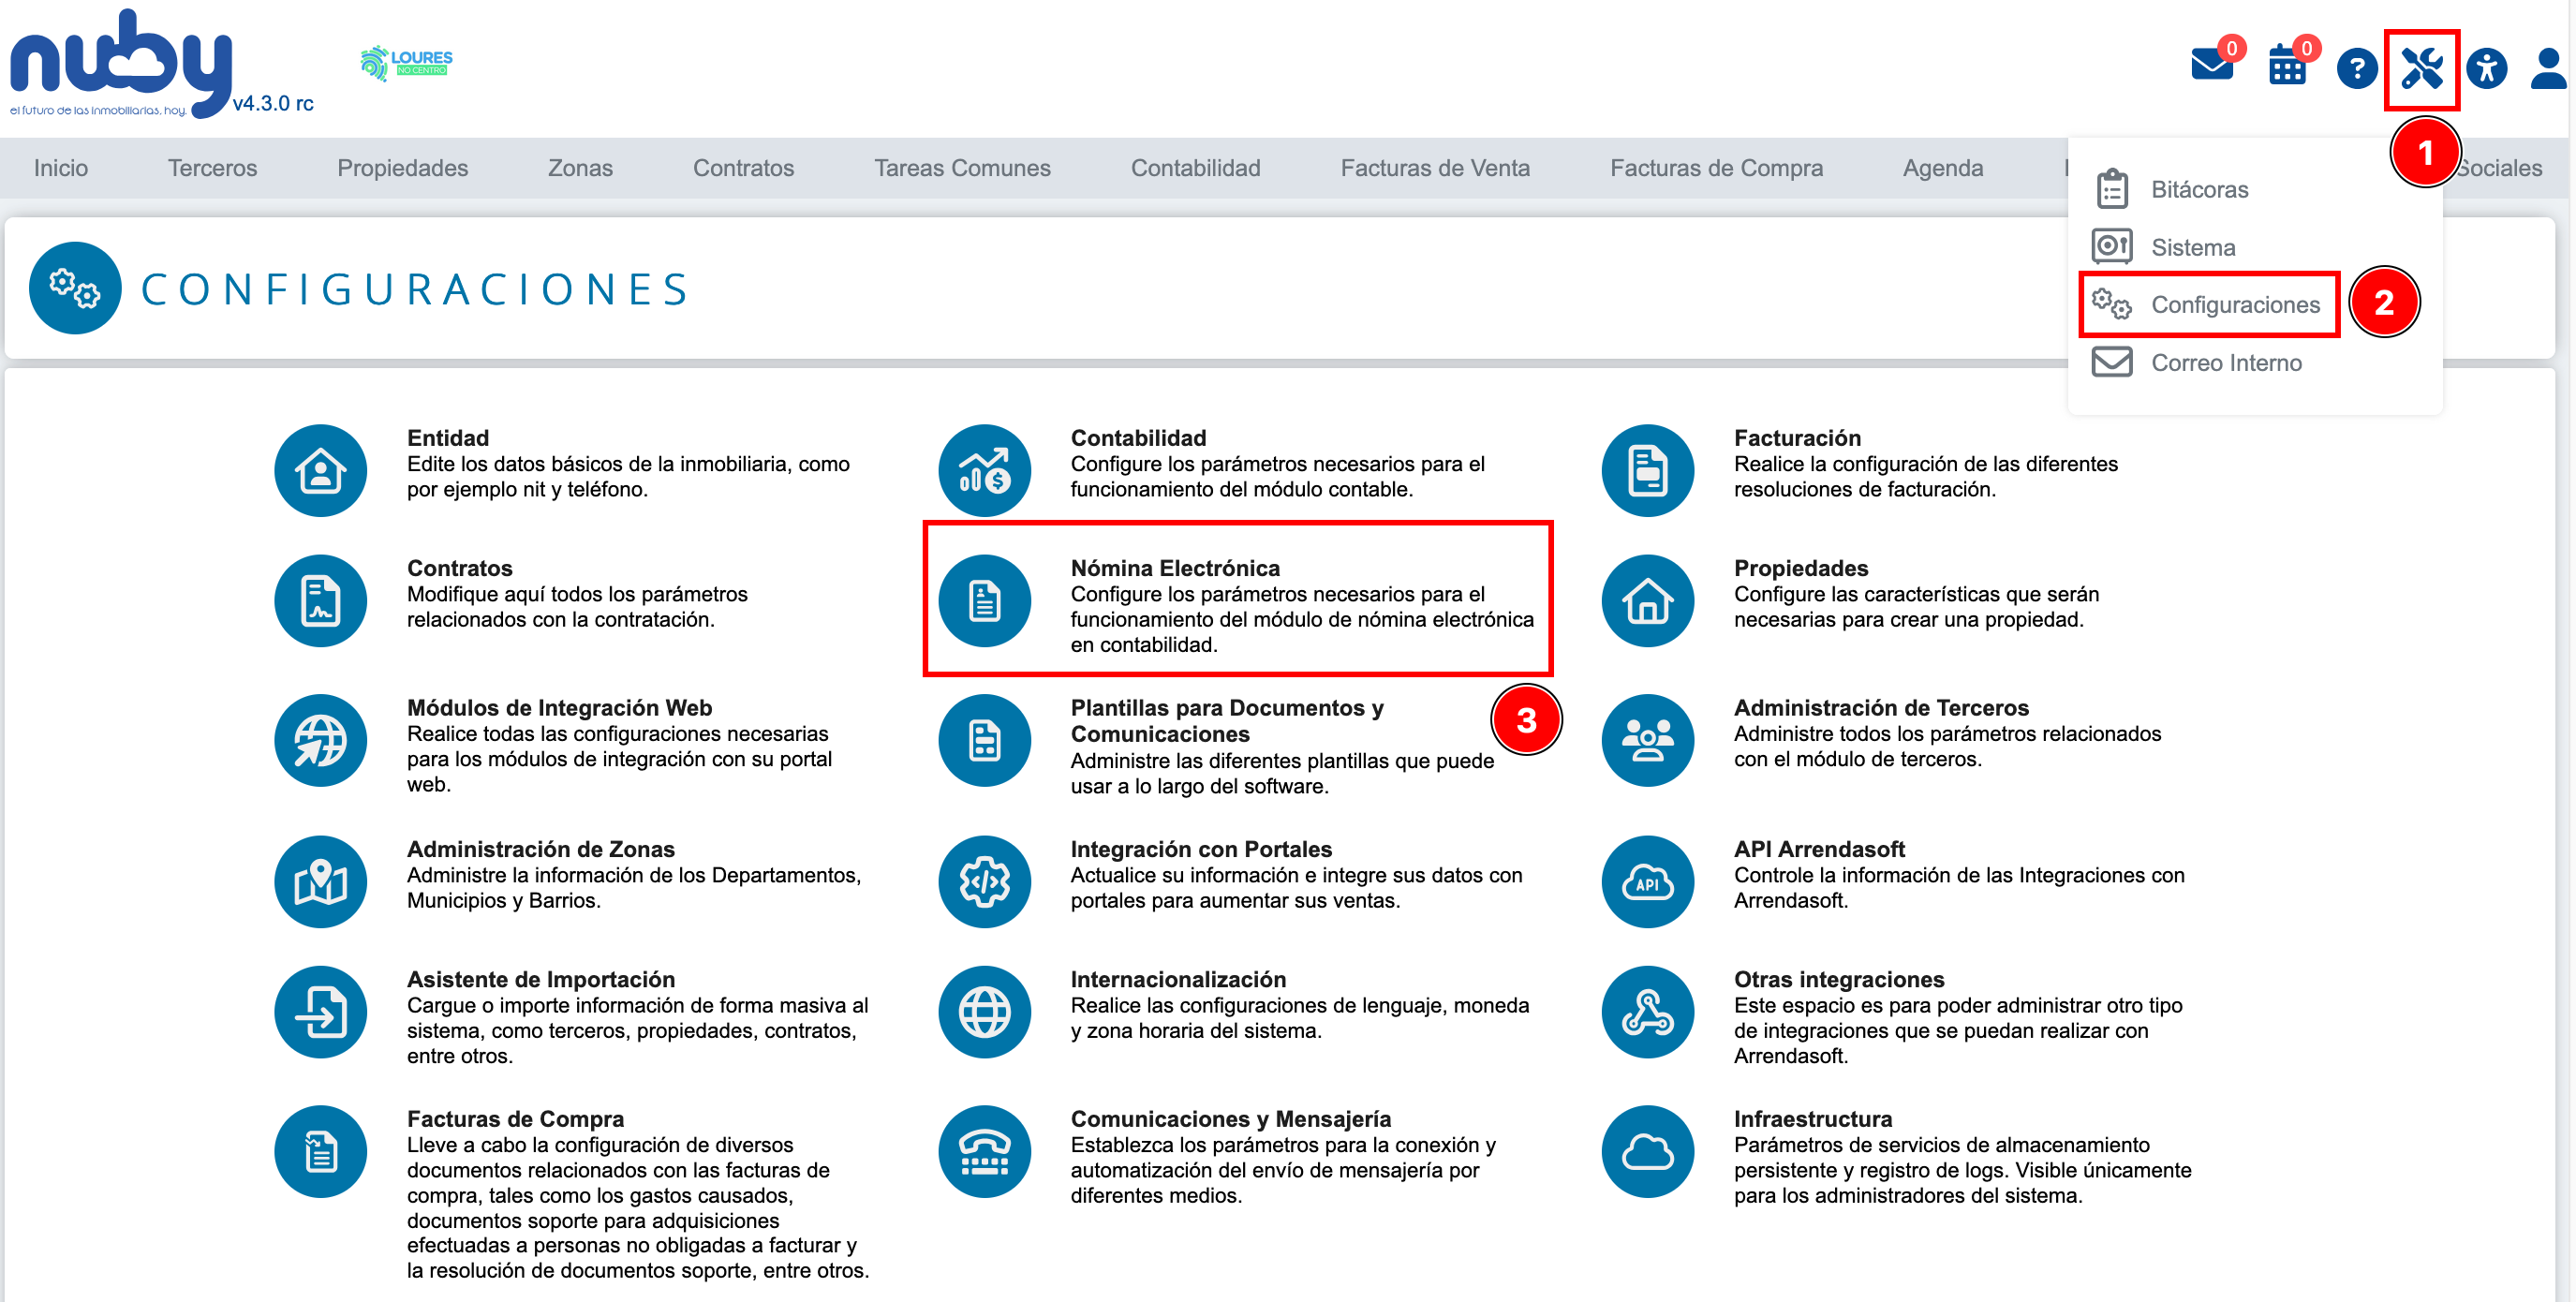The height and width of the screenshot is (1302, 2576).
Task: Open the Facturación configuration link
Action: pyautogui.click(x=1796, y=438)
